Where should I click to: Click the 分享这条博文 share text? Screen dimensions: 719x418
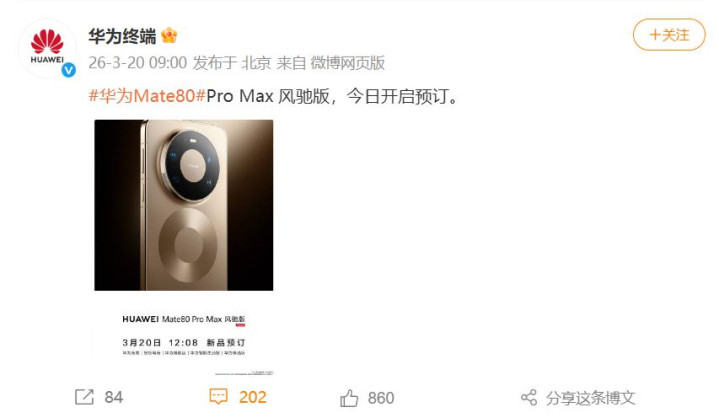[591, 398]
